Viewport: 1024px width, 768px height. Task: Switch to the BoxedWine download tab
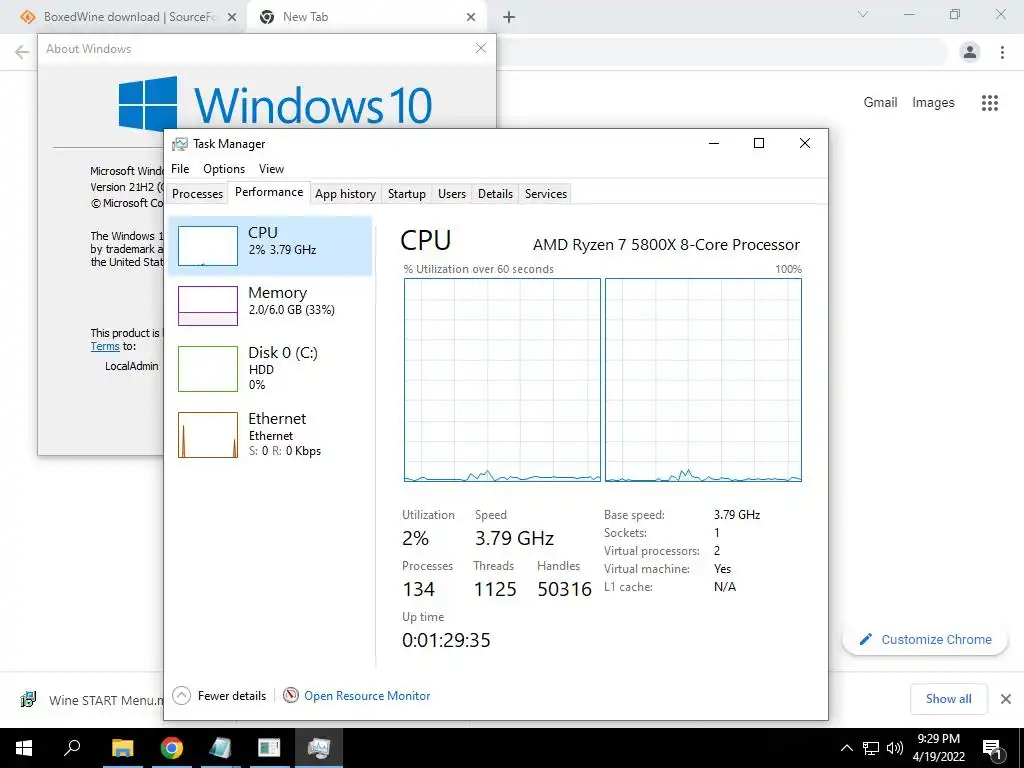[x=131, y=17]
